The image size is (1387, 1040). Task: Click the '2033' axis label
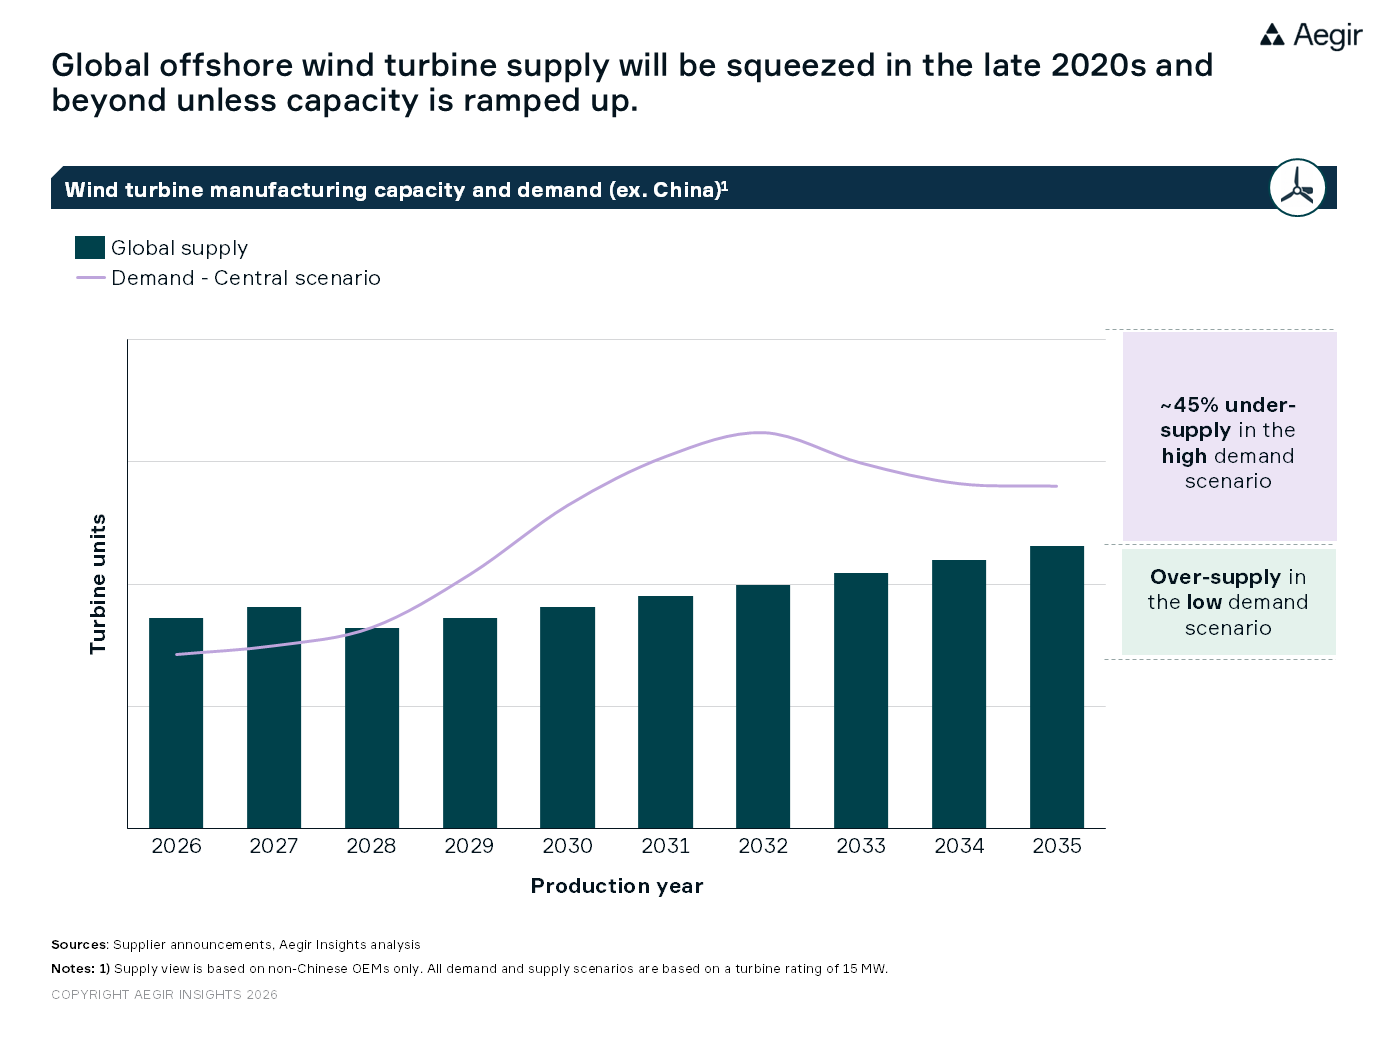(x=862, y=846)
